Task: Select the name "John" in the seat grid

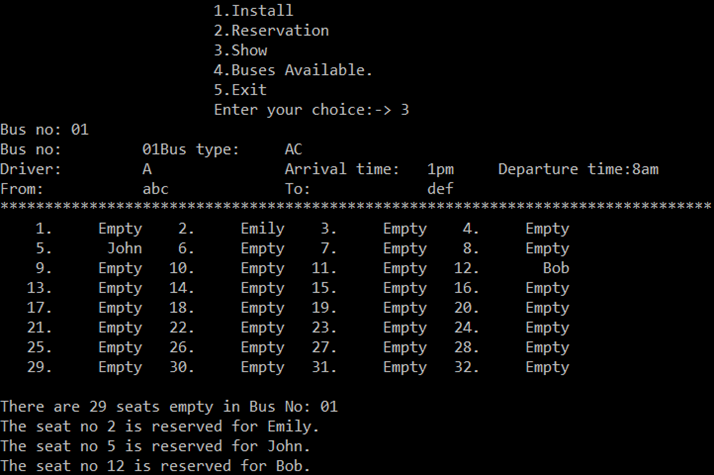Action: [x=124, y=248]
